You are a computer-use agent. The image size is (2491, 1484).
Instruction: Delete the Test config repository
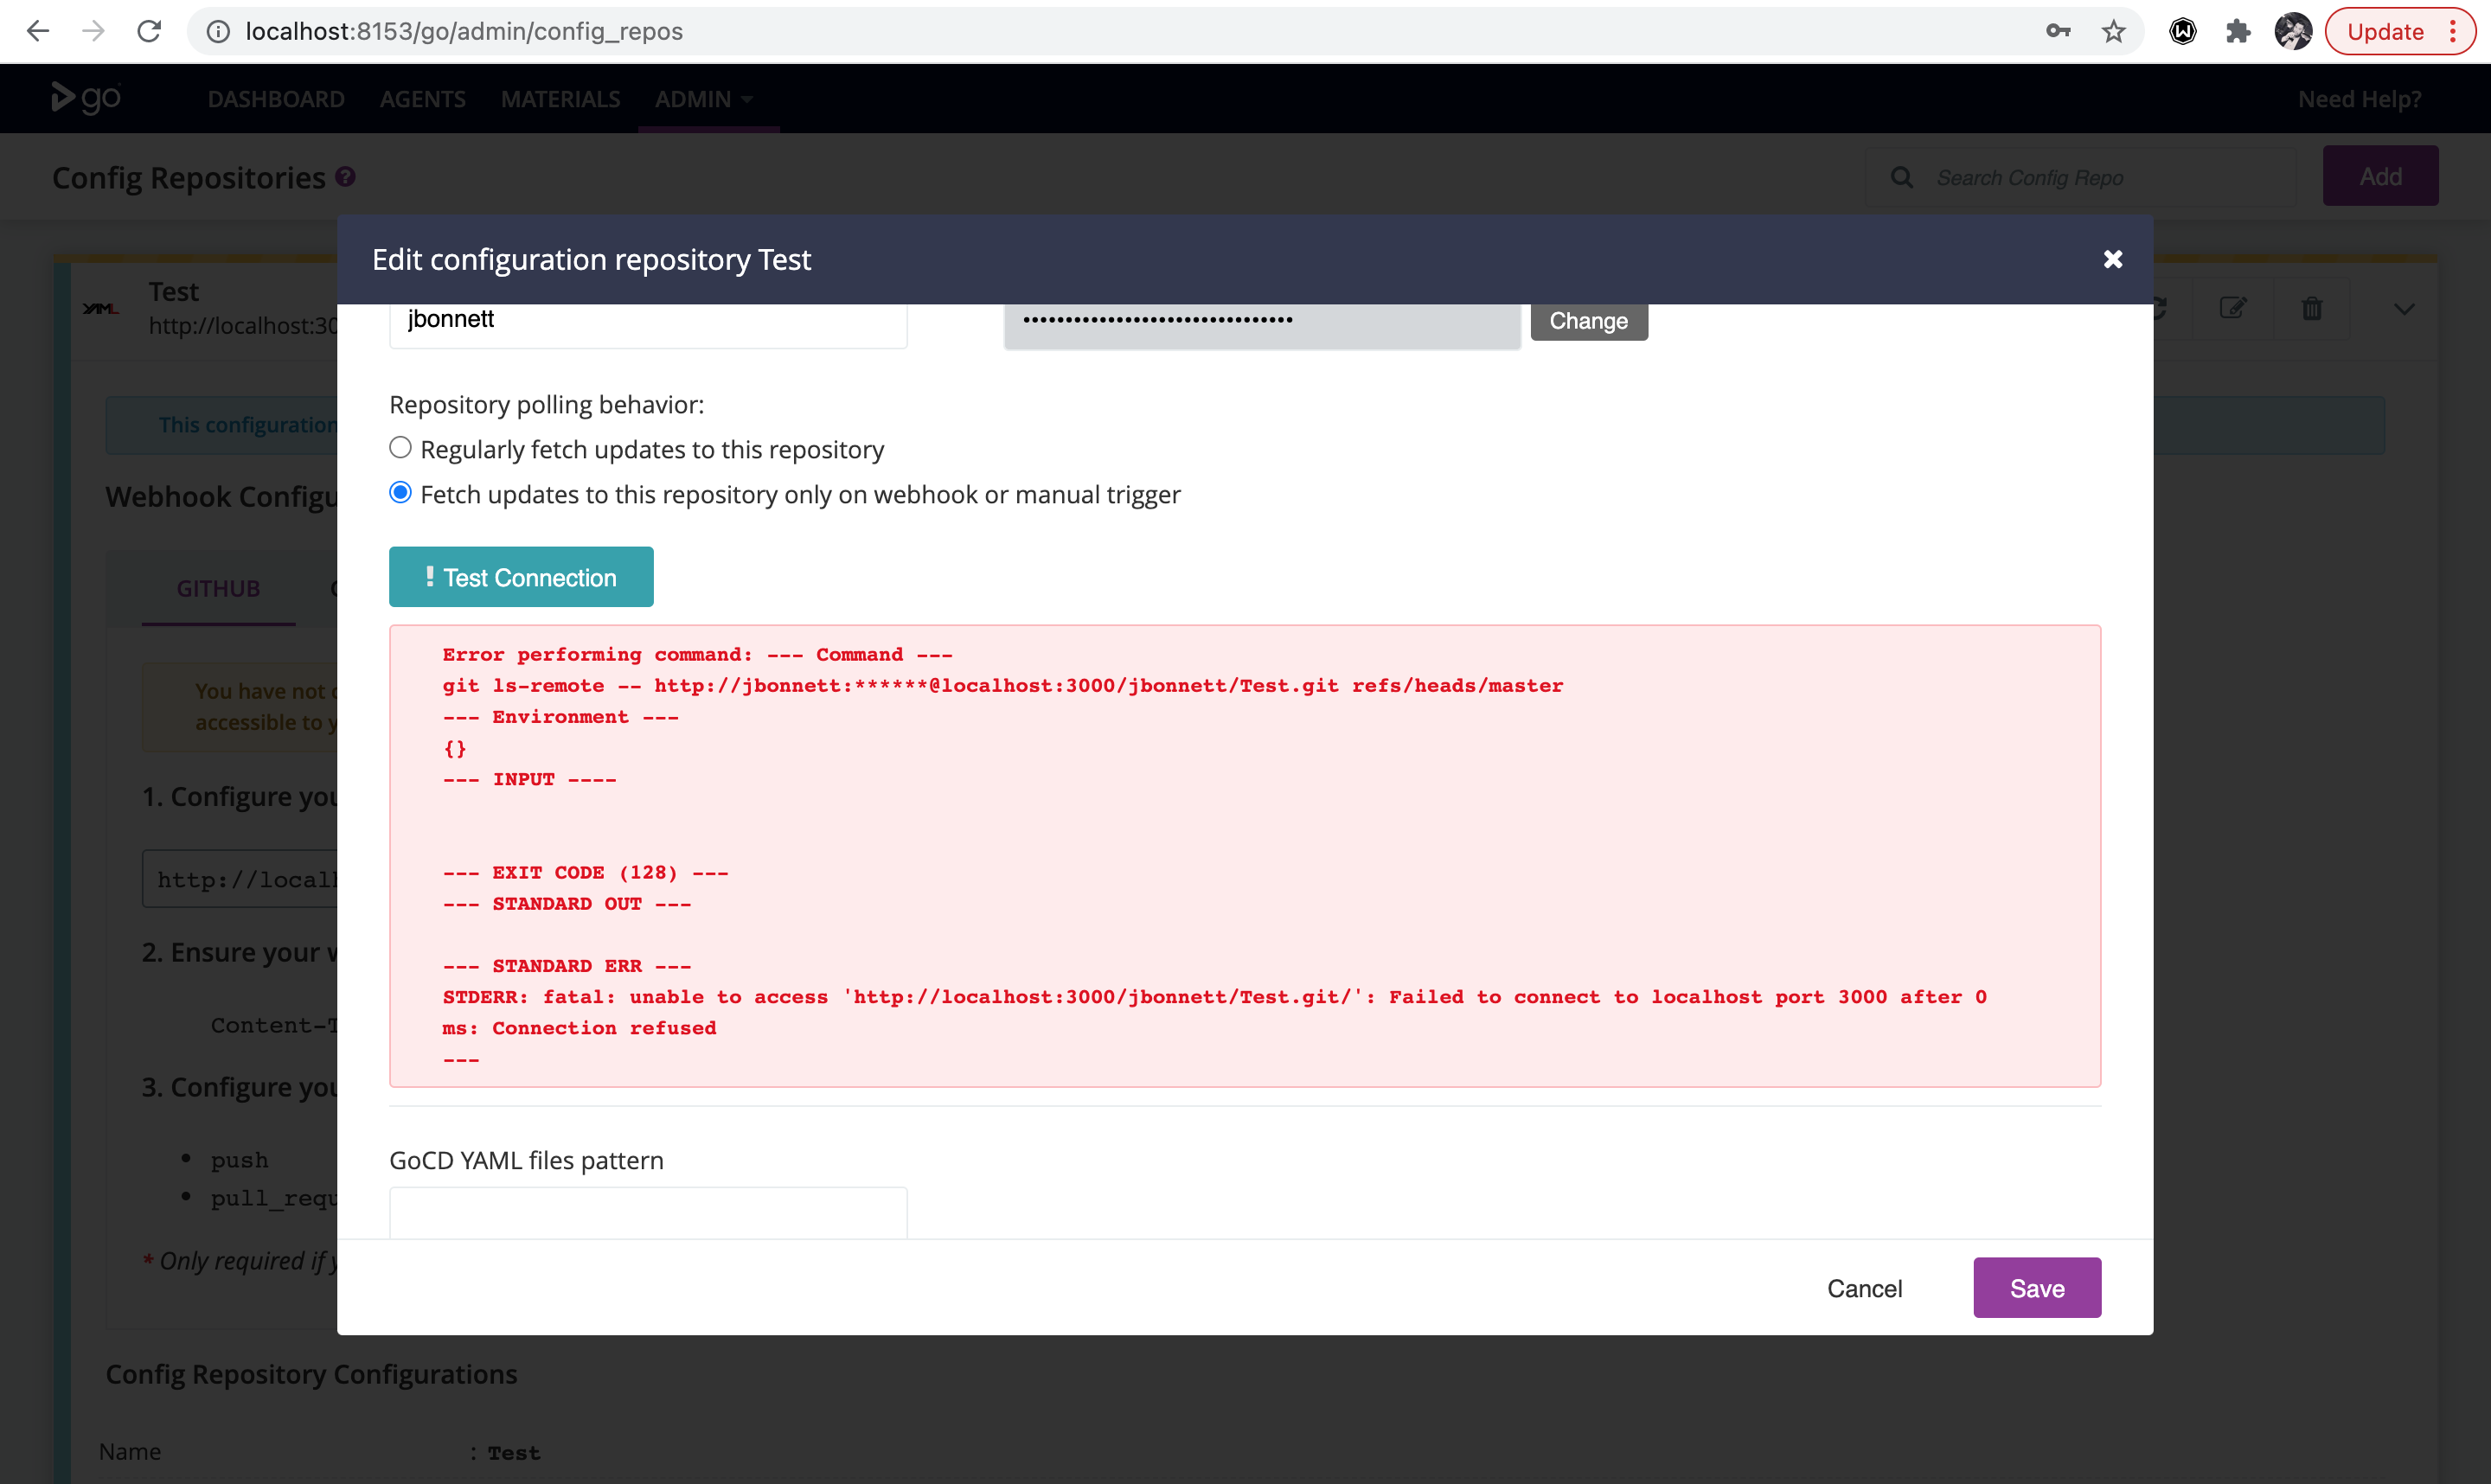2312,308
